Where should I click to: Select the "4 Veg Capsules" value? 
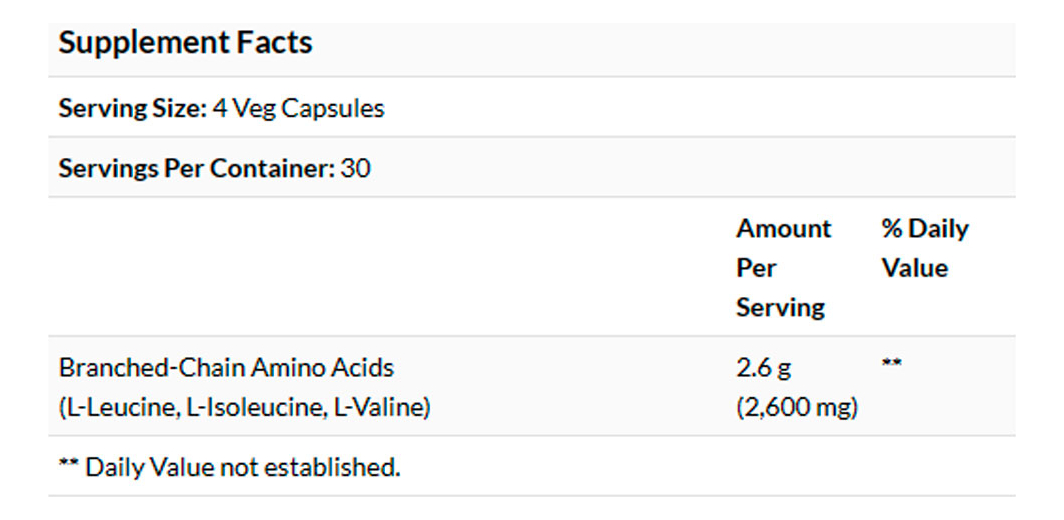tap(298, 108)
